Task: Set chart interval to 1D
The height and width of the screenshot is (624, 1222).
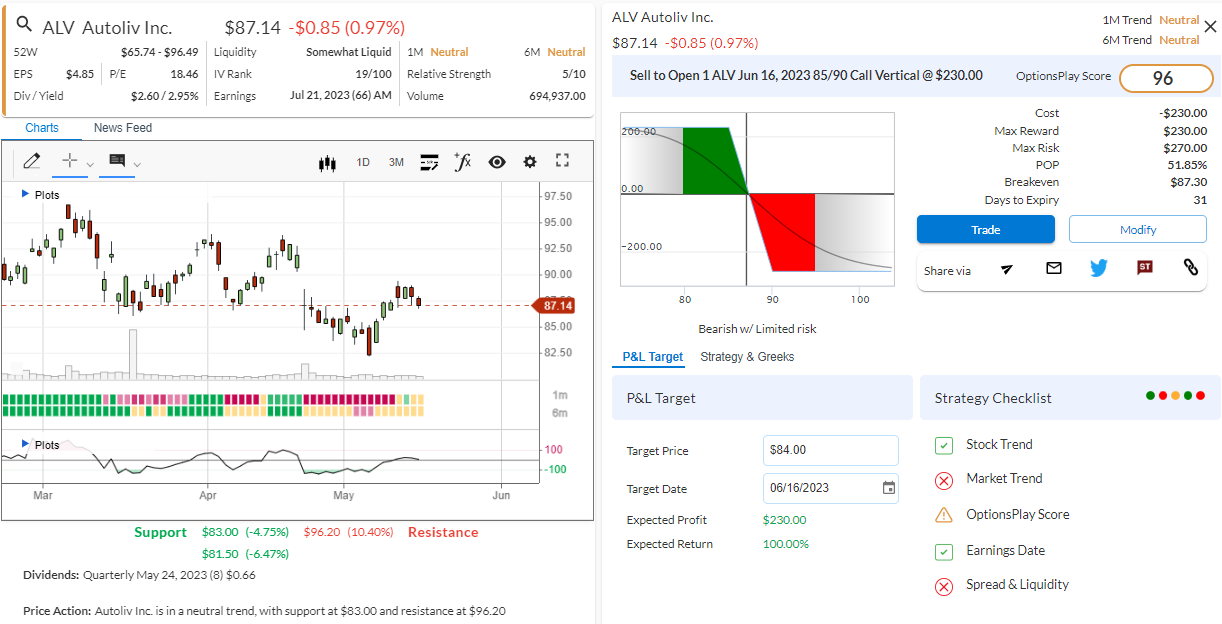Action: (363, 162)
